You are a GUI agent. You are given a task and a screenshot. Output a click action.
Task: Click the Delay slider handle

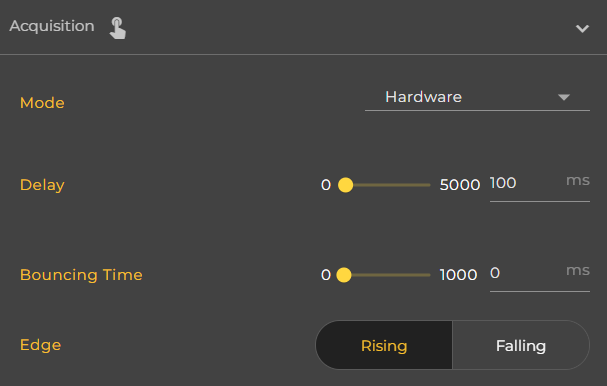[x=345, y=185]
